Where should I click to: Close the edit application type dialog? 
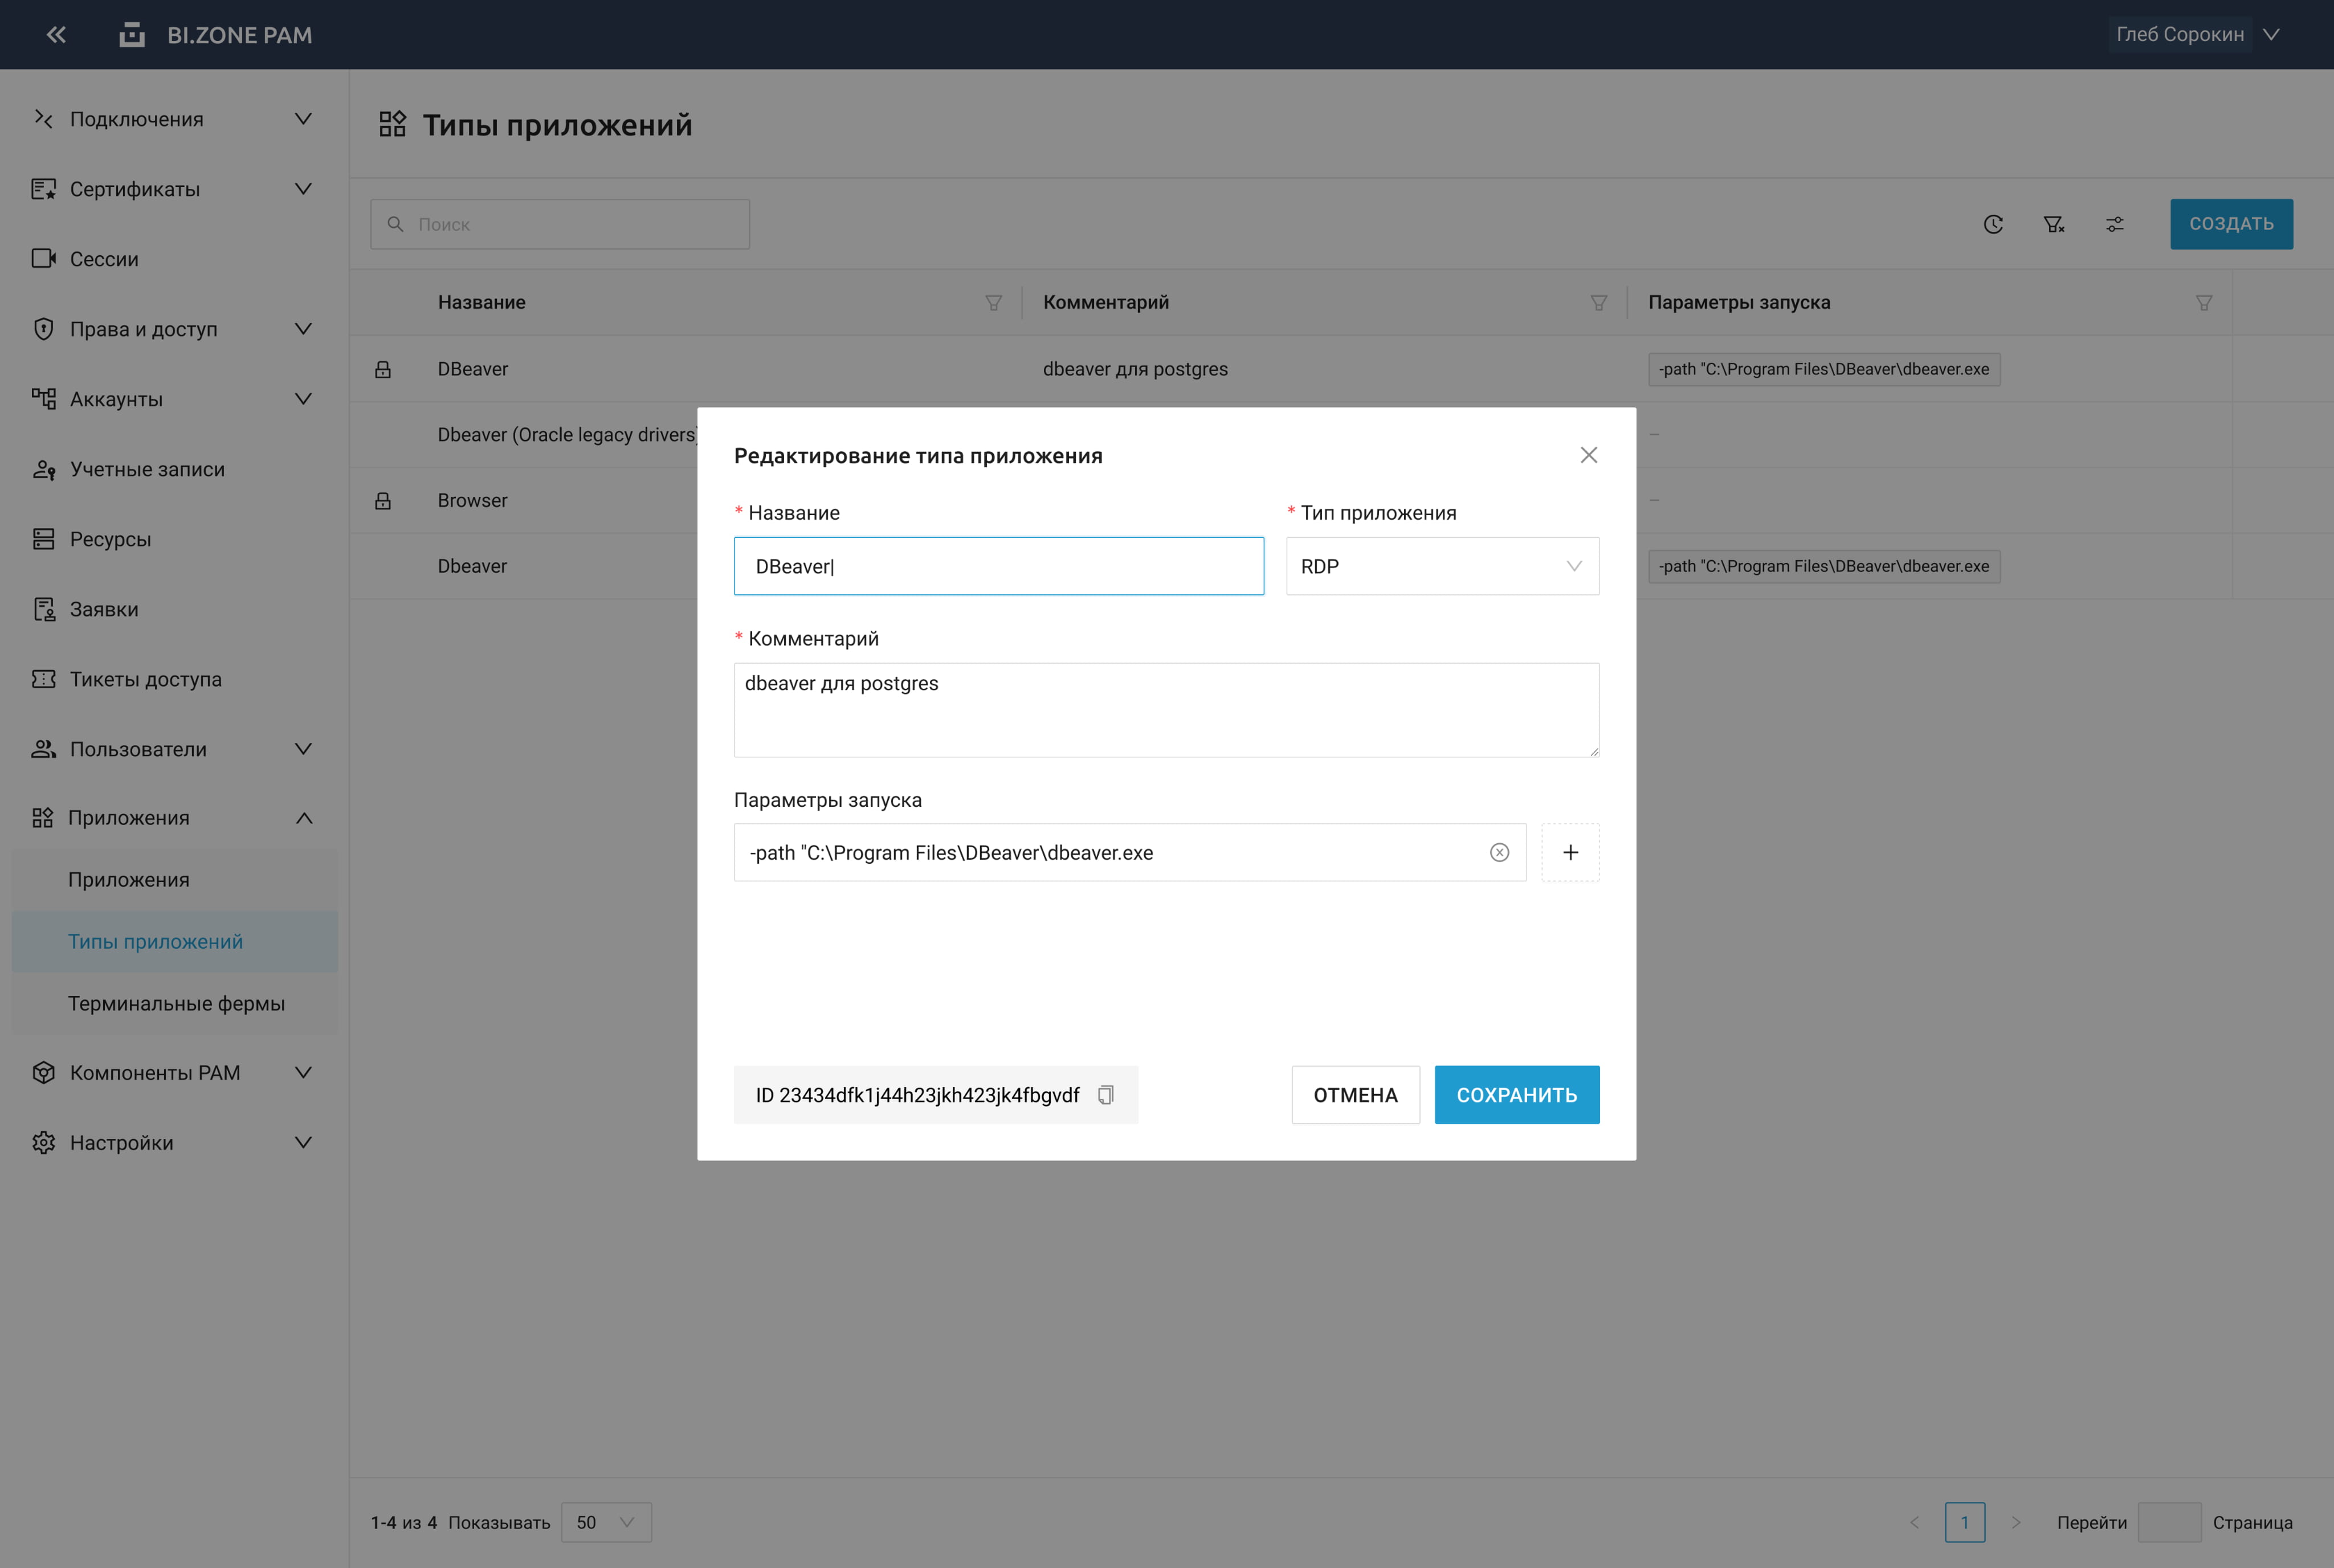click(x=1588, y=455)
